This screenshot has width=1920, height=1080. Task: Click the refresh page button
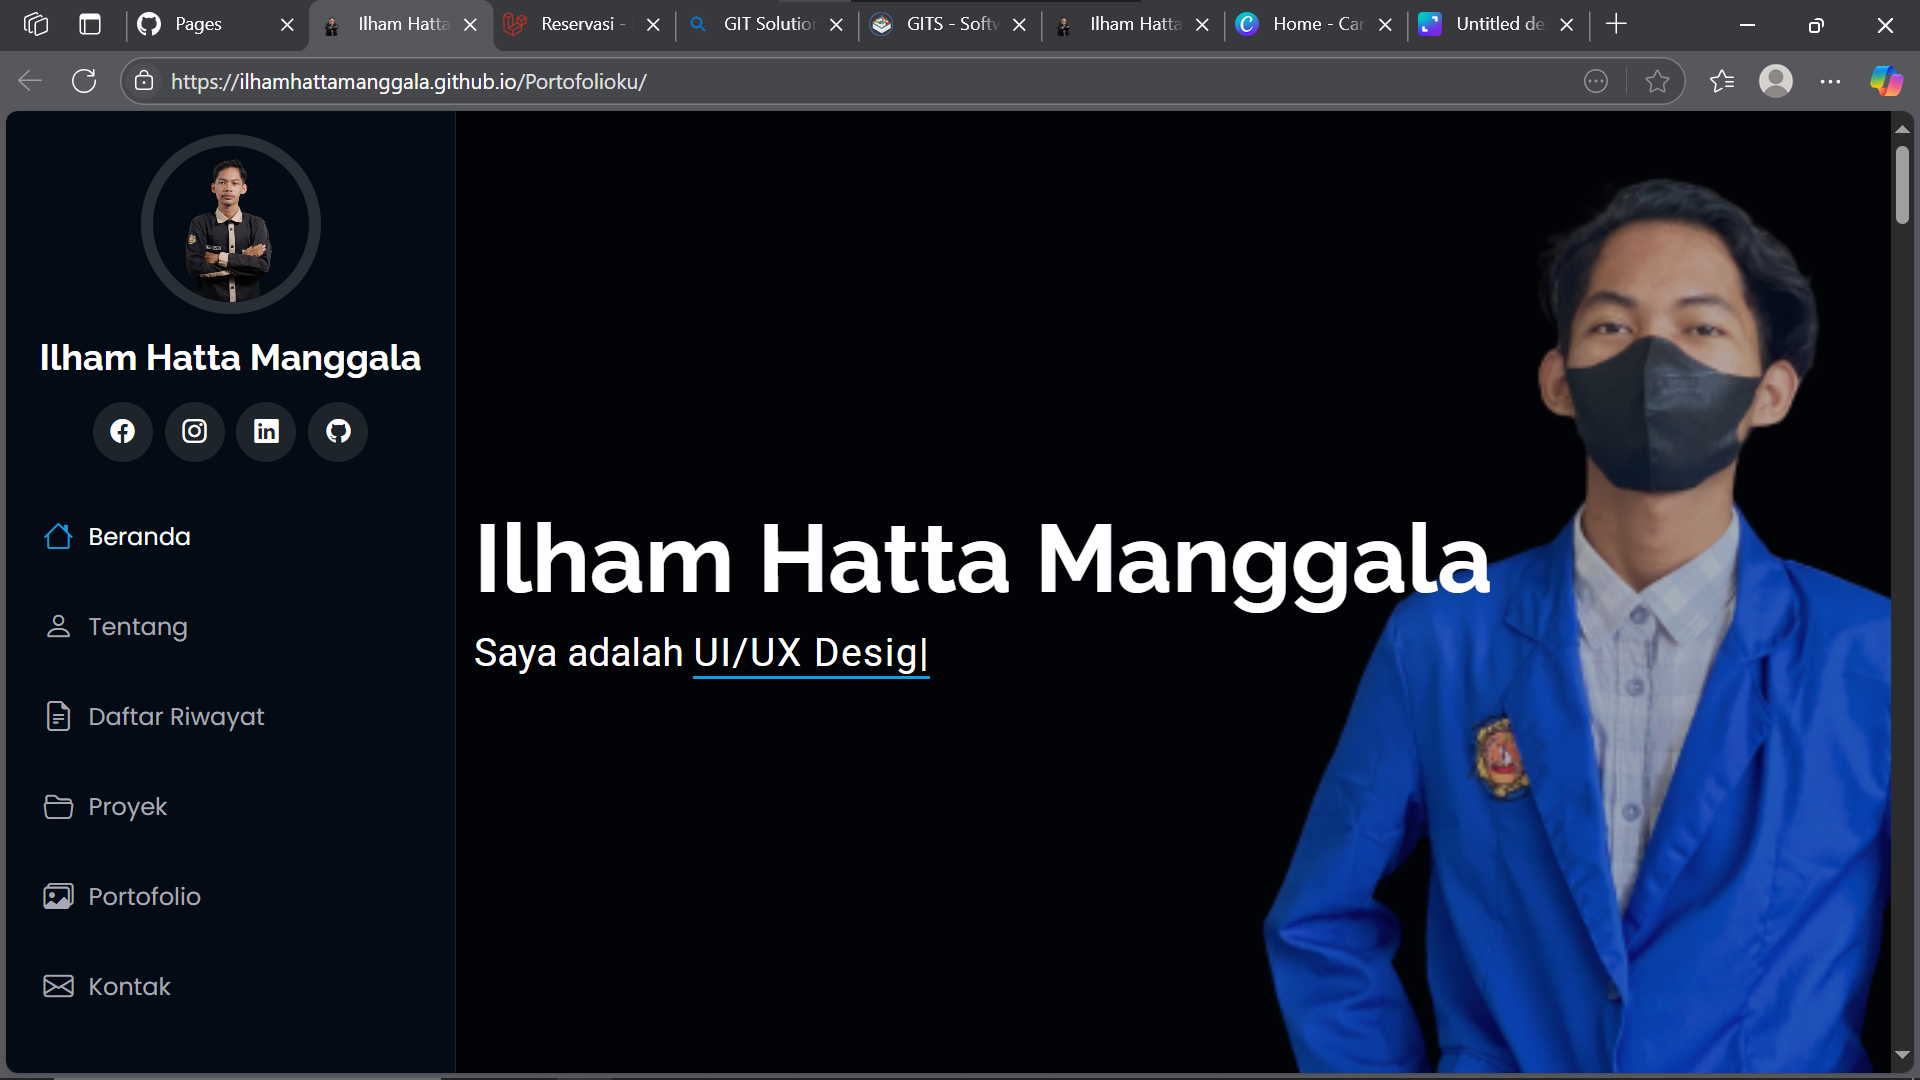84,81
